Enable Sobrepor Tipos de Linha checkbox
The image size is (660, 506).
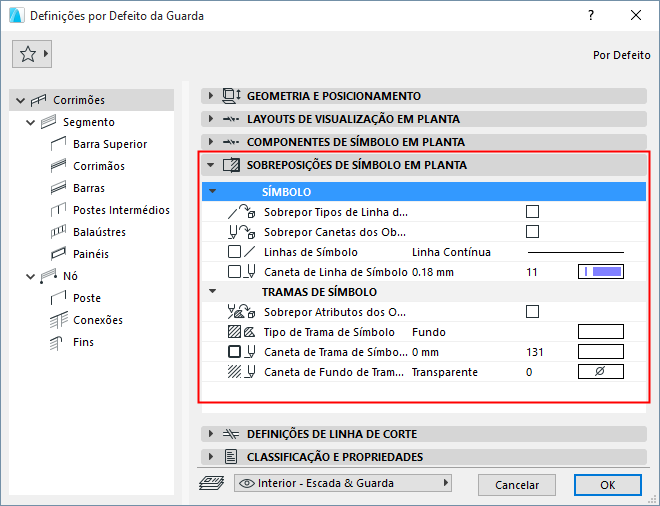click(x=532, y=211)
